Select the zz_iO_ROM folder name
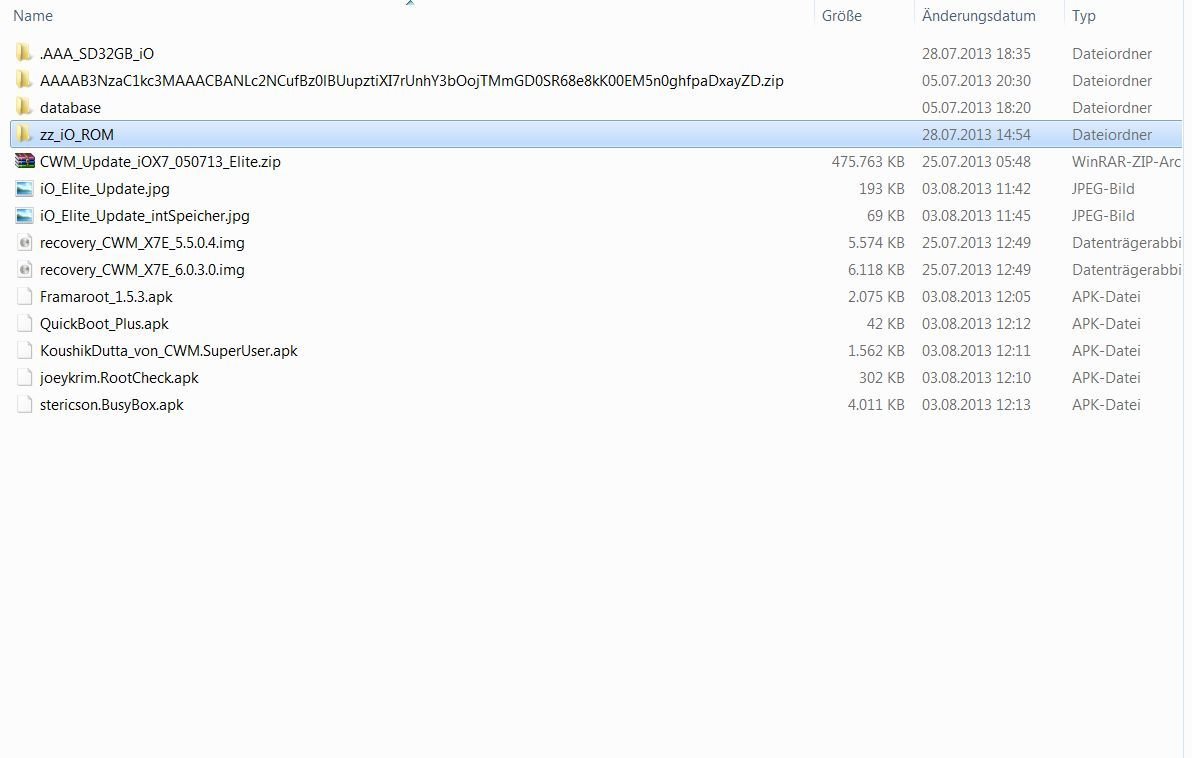 pos(77,135)
